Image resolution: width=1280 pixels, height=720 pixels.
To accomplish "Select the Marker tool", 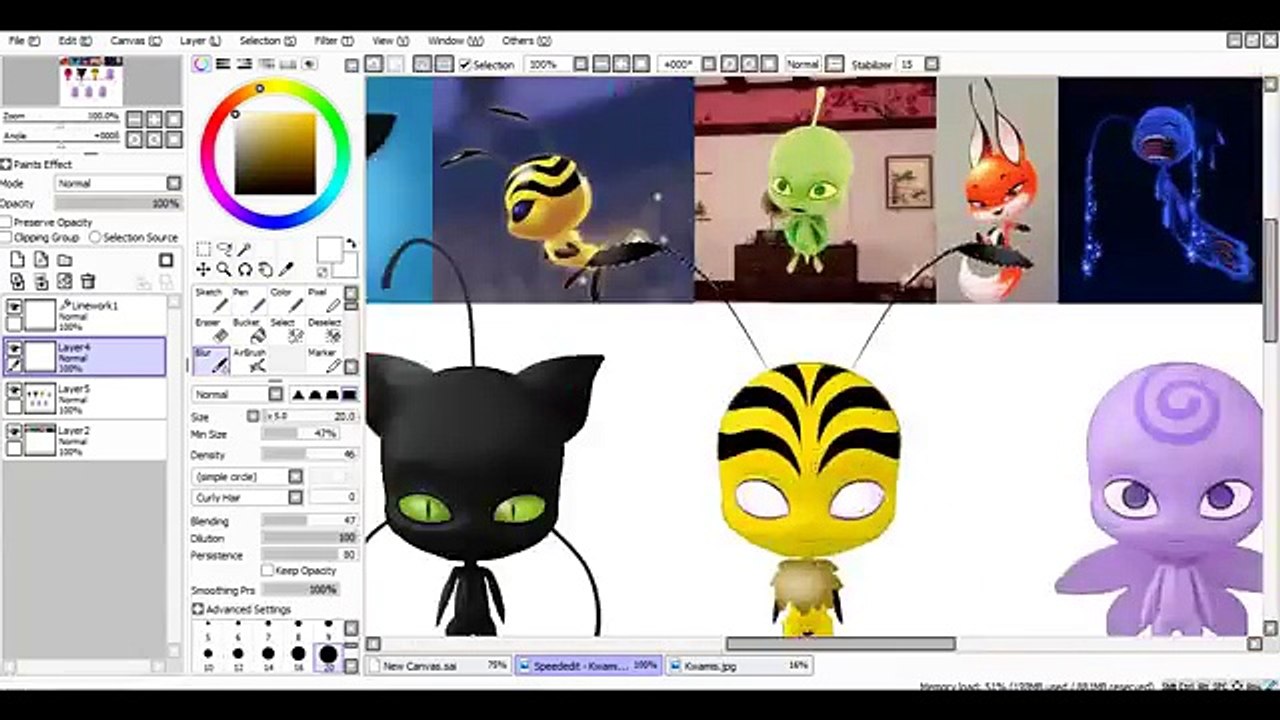I will pyautogui.click(x=324, y=360).
